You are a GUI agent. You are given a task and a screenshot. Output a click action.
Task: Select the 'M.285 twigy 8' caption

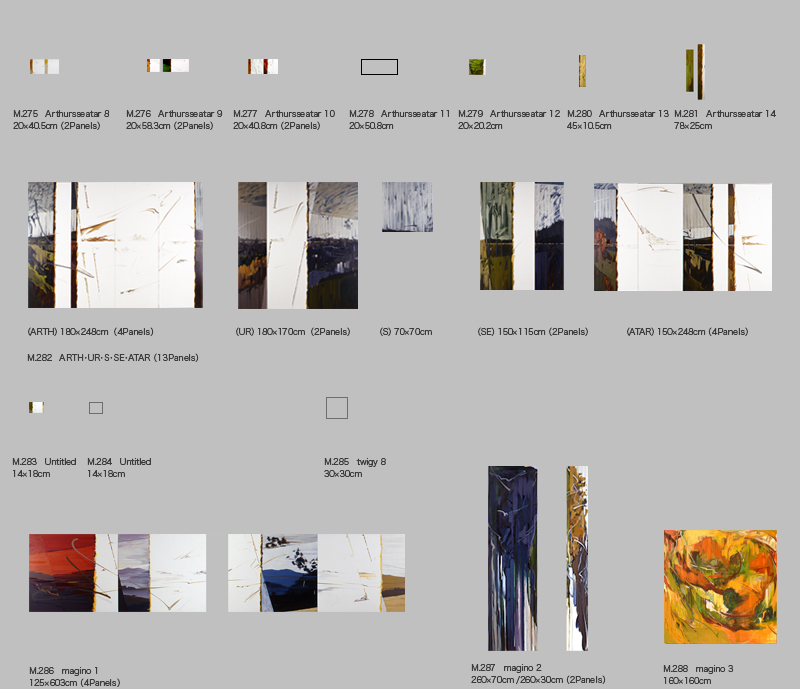point(355,462)
